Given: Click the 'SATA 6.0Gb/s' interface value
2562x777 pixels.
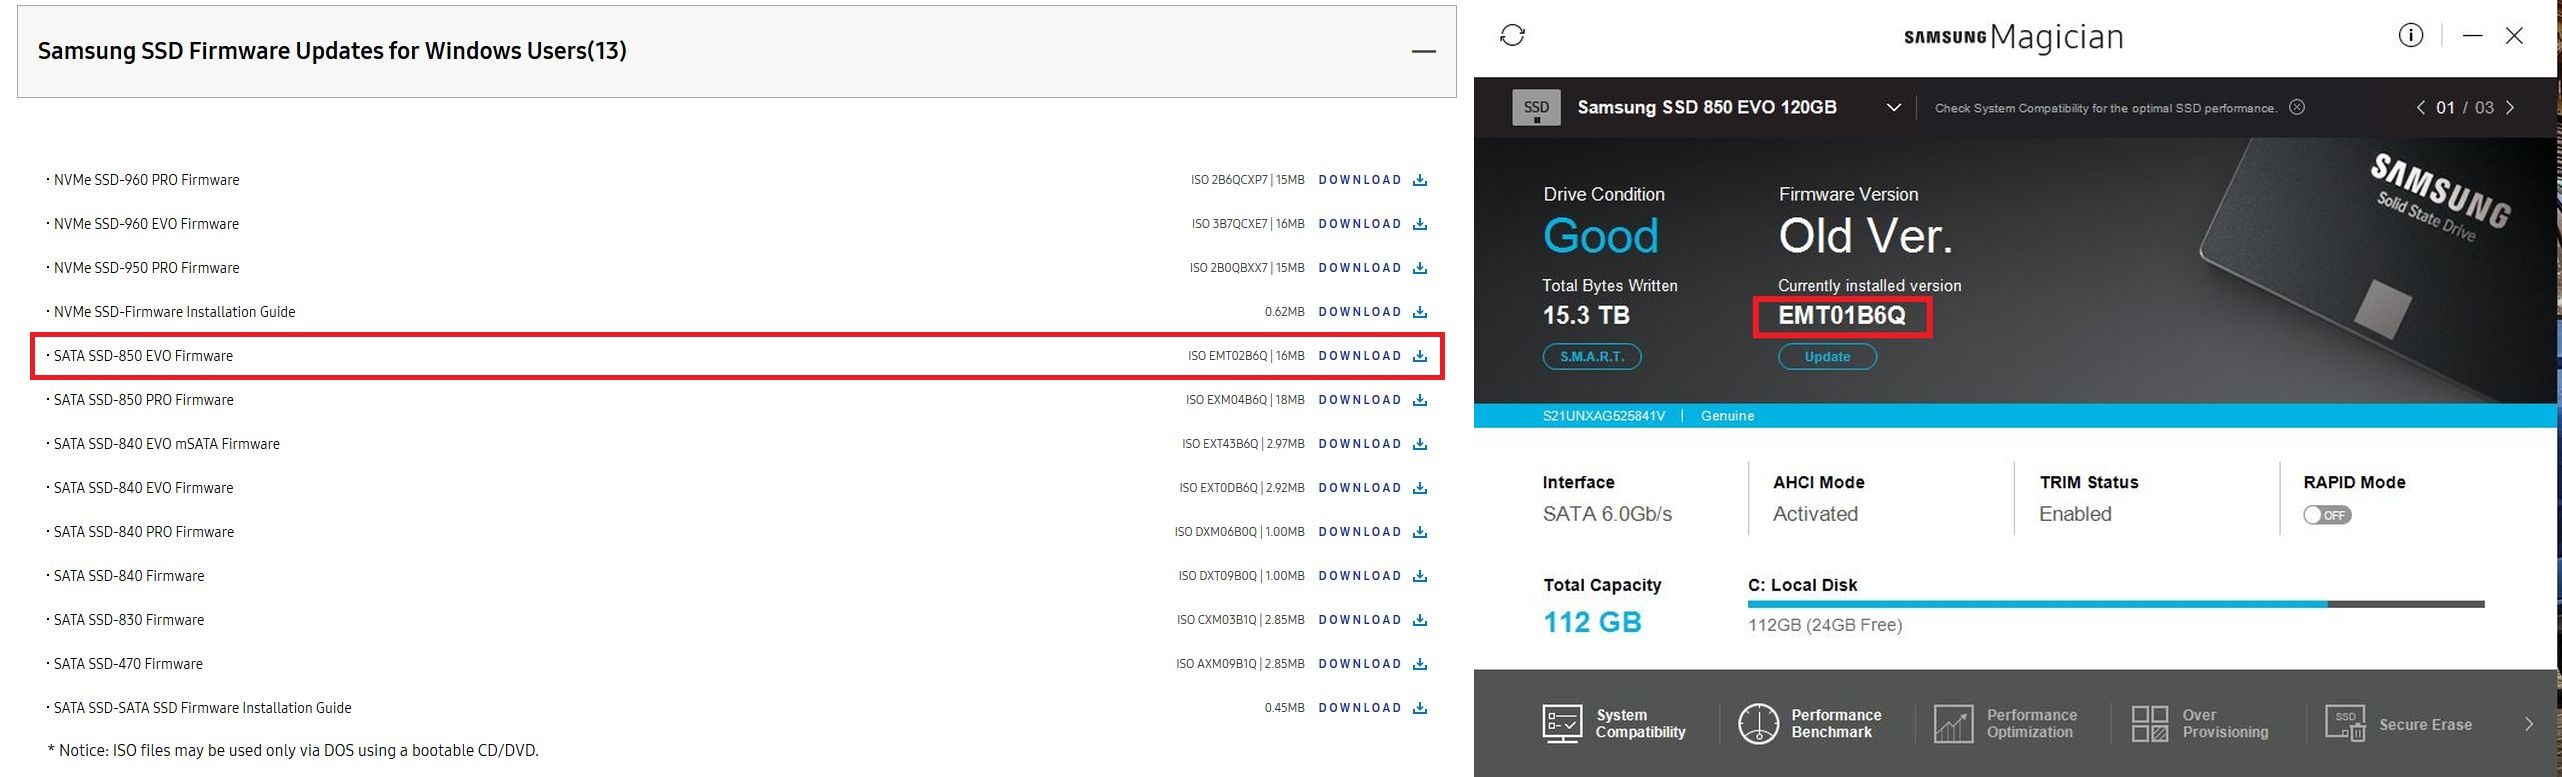Looking at the screenshot, I should [1607, 514].
